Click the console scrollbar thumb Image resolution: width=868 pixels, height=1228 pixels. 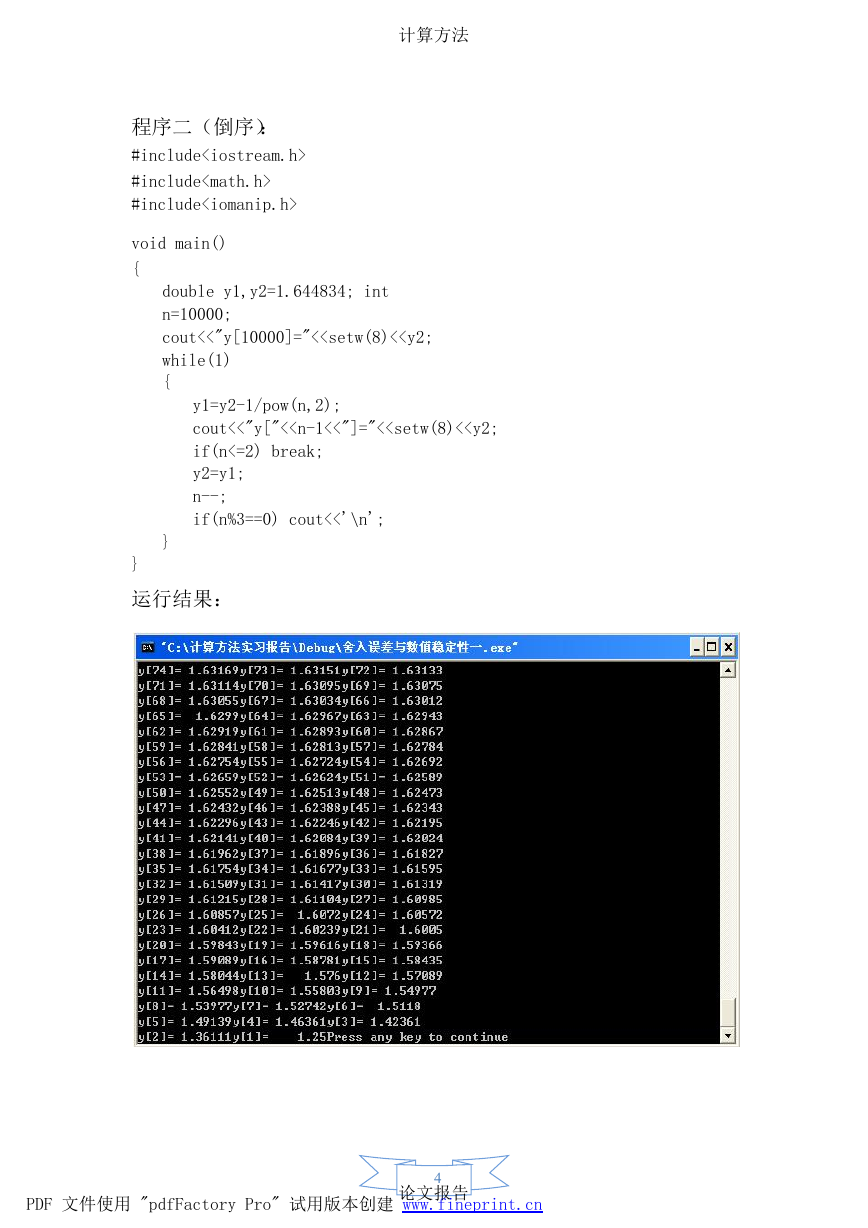pyautogui.click(x=728, y=1012)
